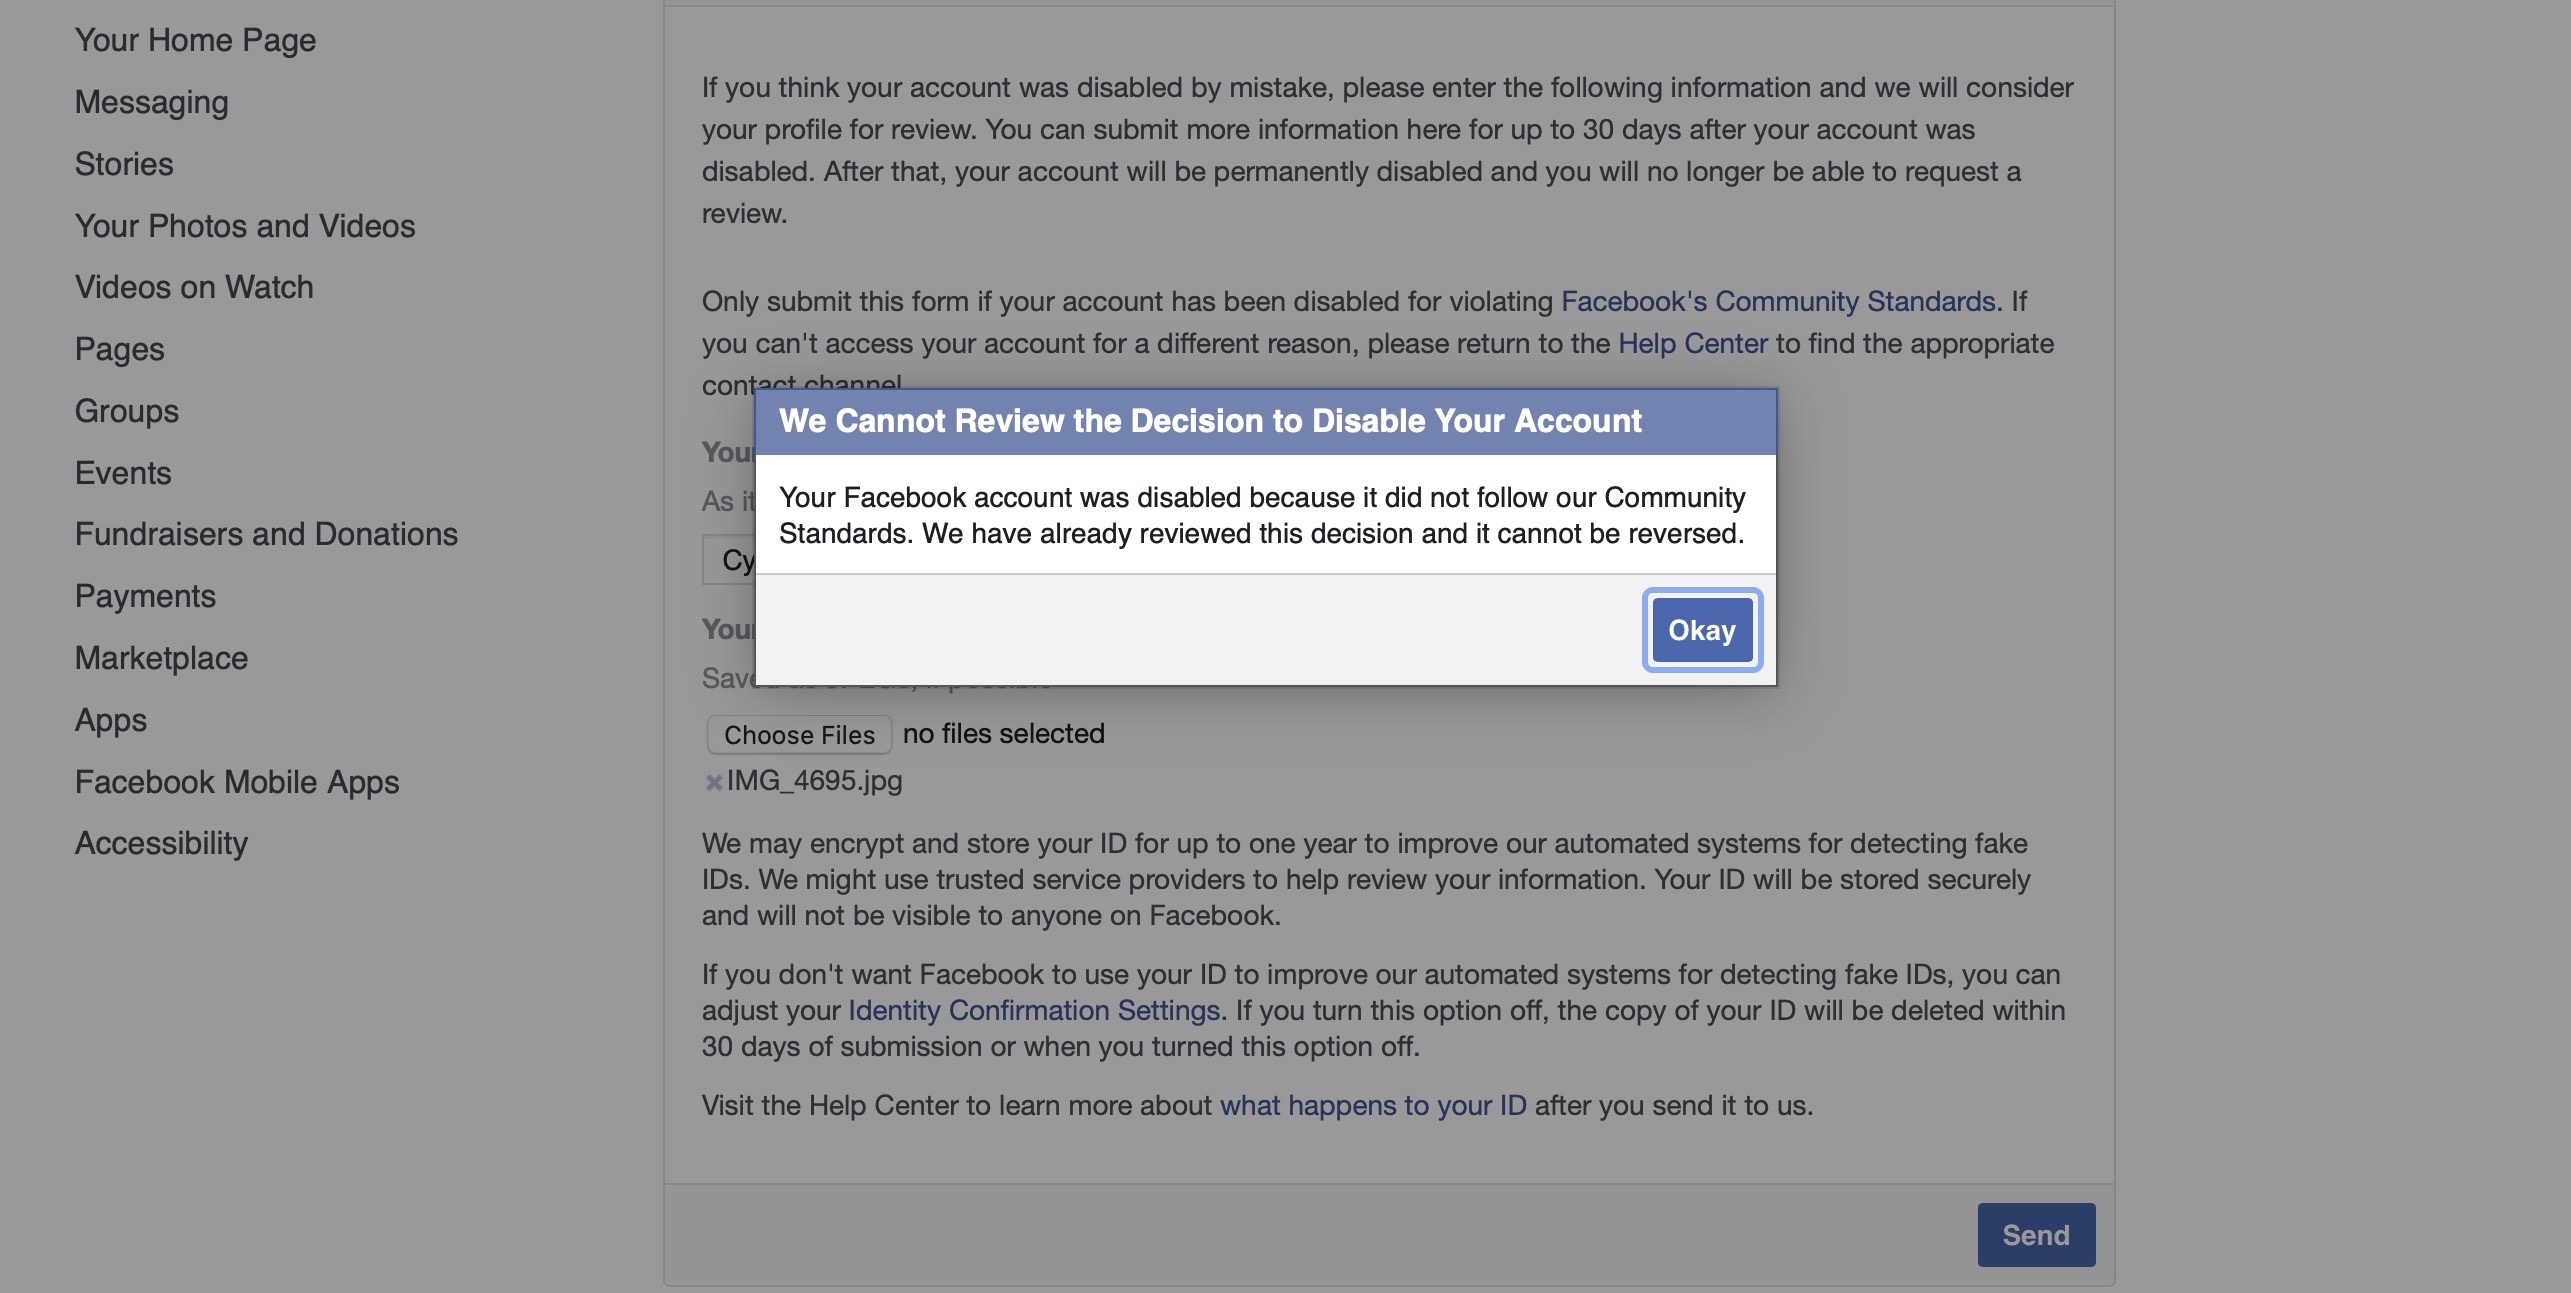2571x1293 pixels.
Task: Open Identity Confirmation Settings link
Action: (x=1033, y=1010)
